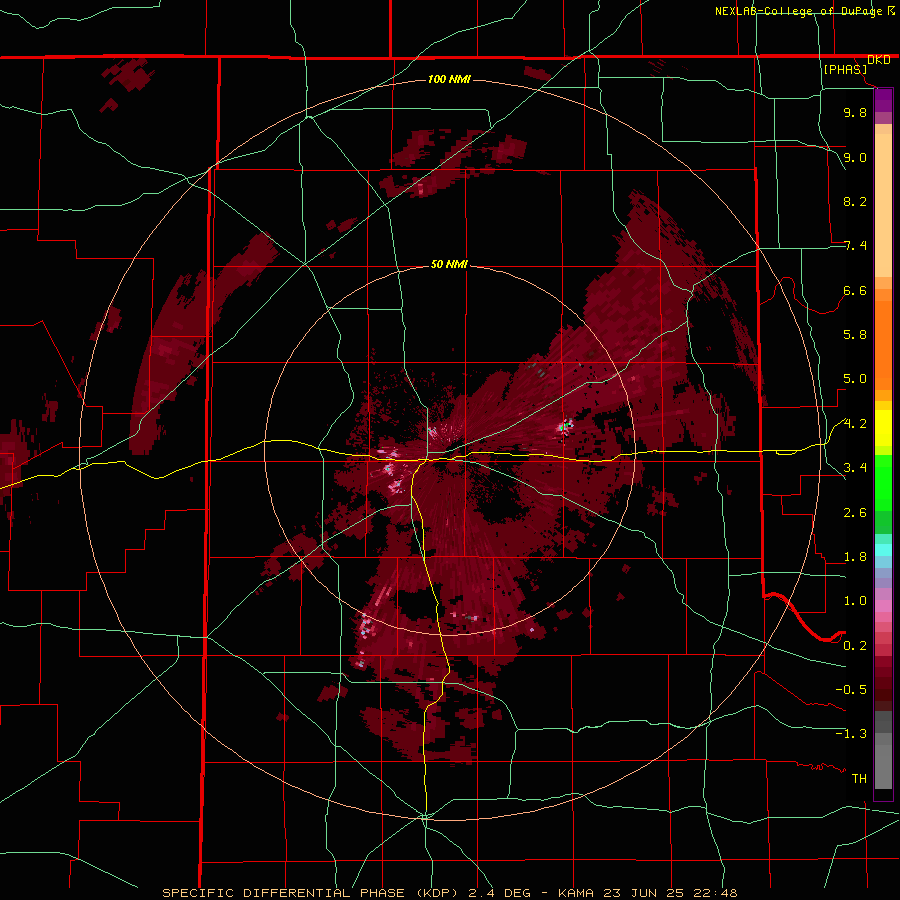Pick the purple segment atop the color bar
Image resolution: width=900 pixels, height=900 pixels.
point(883,100)
